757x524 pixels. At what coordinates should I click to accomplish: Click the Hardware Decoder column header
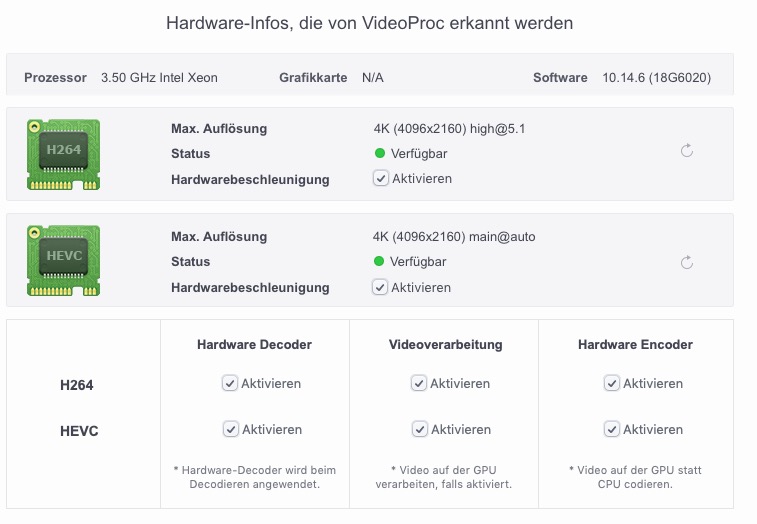pyautogui.click(x=254, y=344)
